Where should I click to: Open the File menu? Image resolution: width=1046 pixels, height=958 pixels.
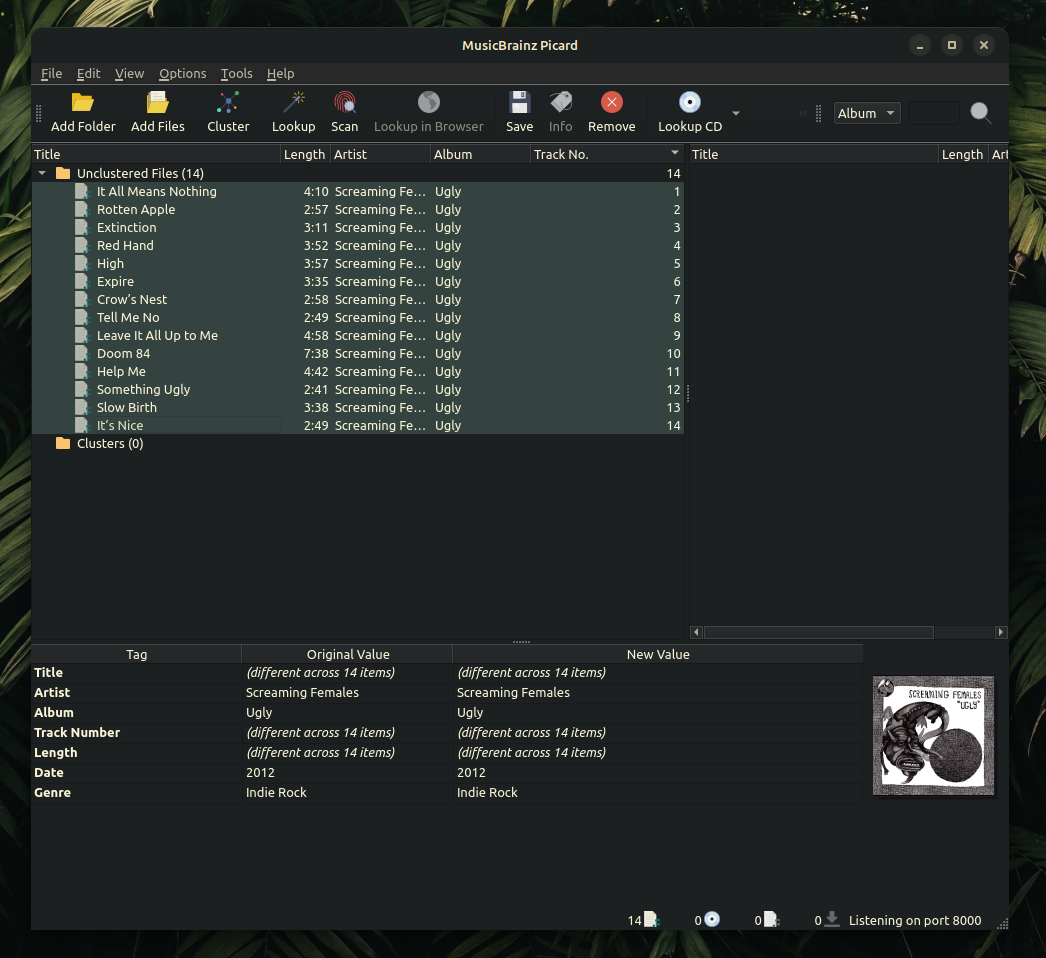[x=51, y=73]
